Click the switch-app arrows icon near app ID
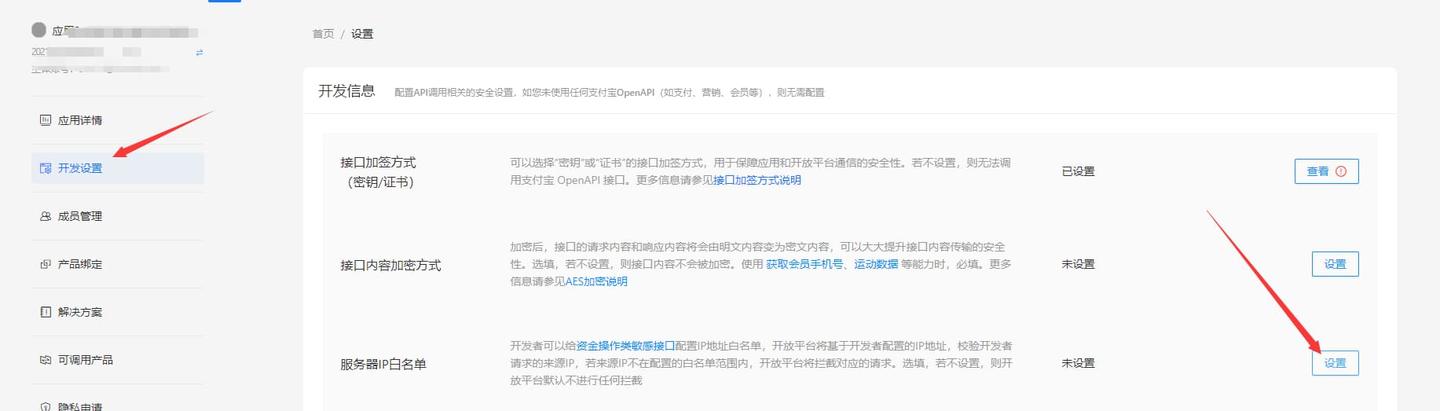The image size is (1440, 411). click(199, 52)
